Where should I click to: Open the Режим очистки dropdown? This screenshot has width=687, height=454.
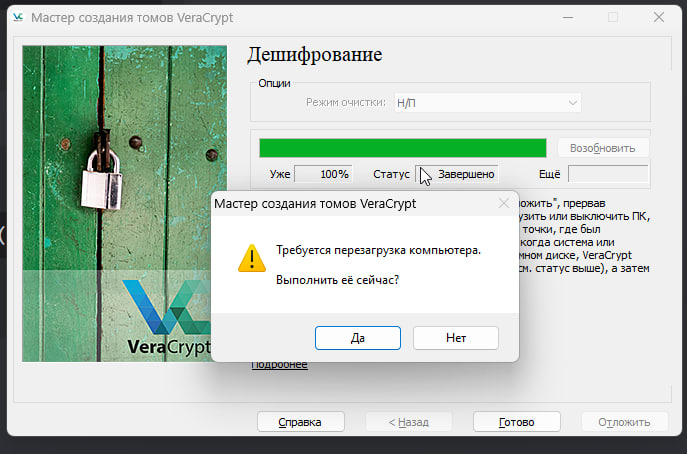(x=488, y=103)
